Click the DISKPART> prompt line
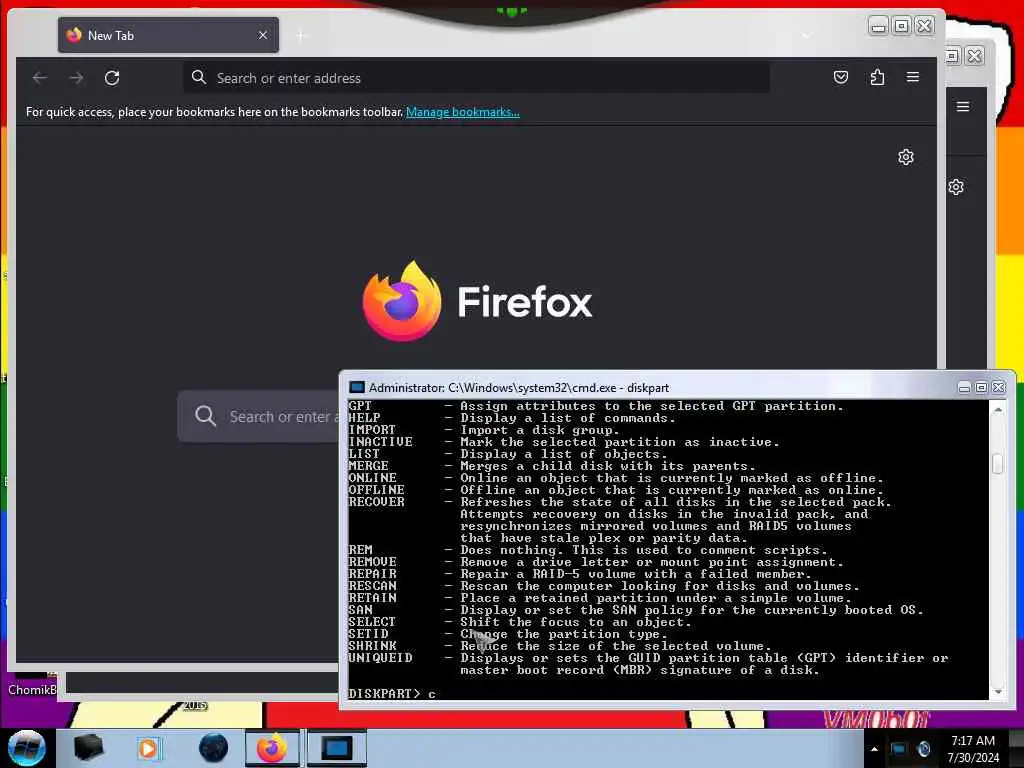This screenshot has width=1024, height=768. click(392, 694)
